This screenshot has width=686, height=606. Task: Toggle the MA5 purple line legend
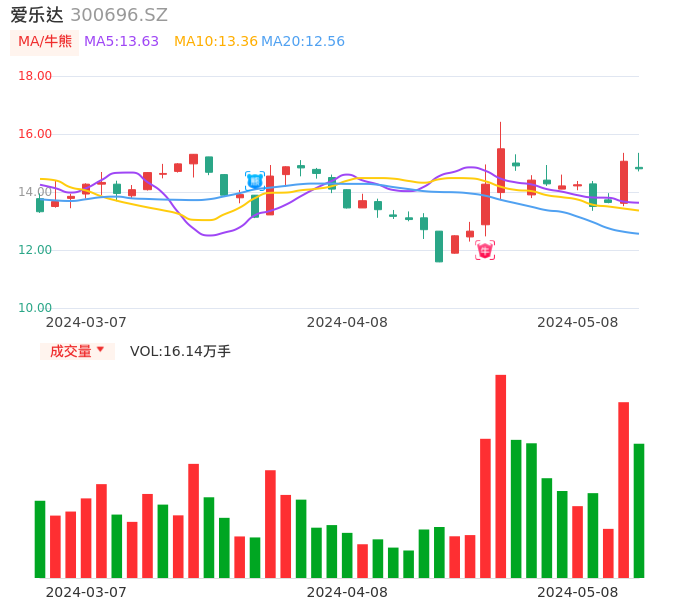(x=121, y=42)
